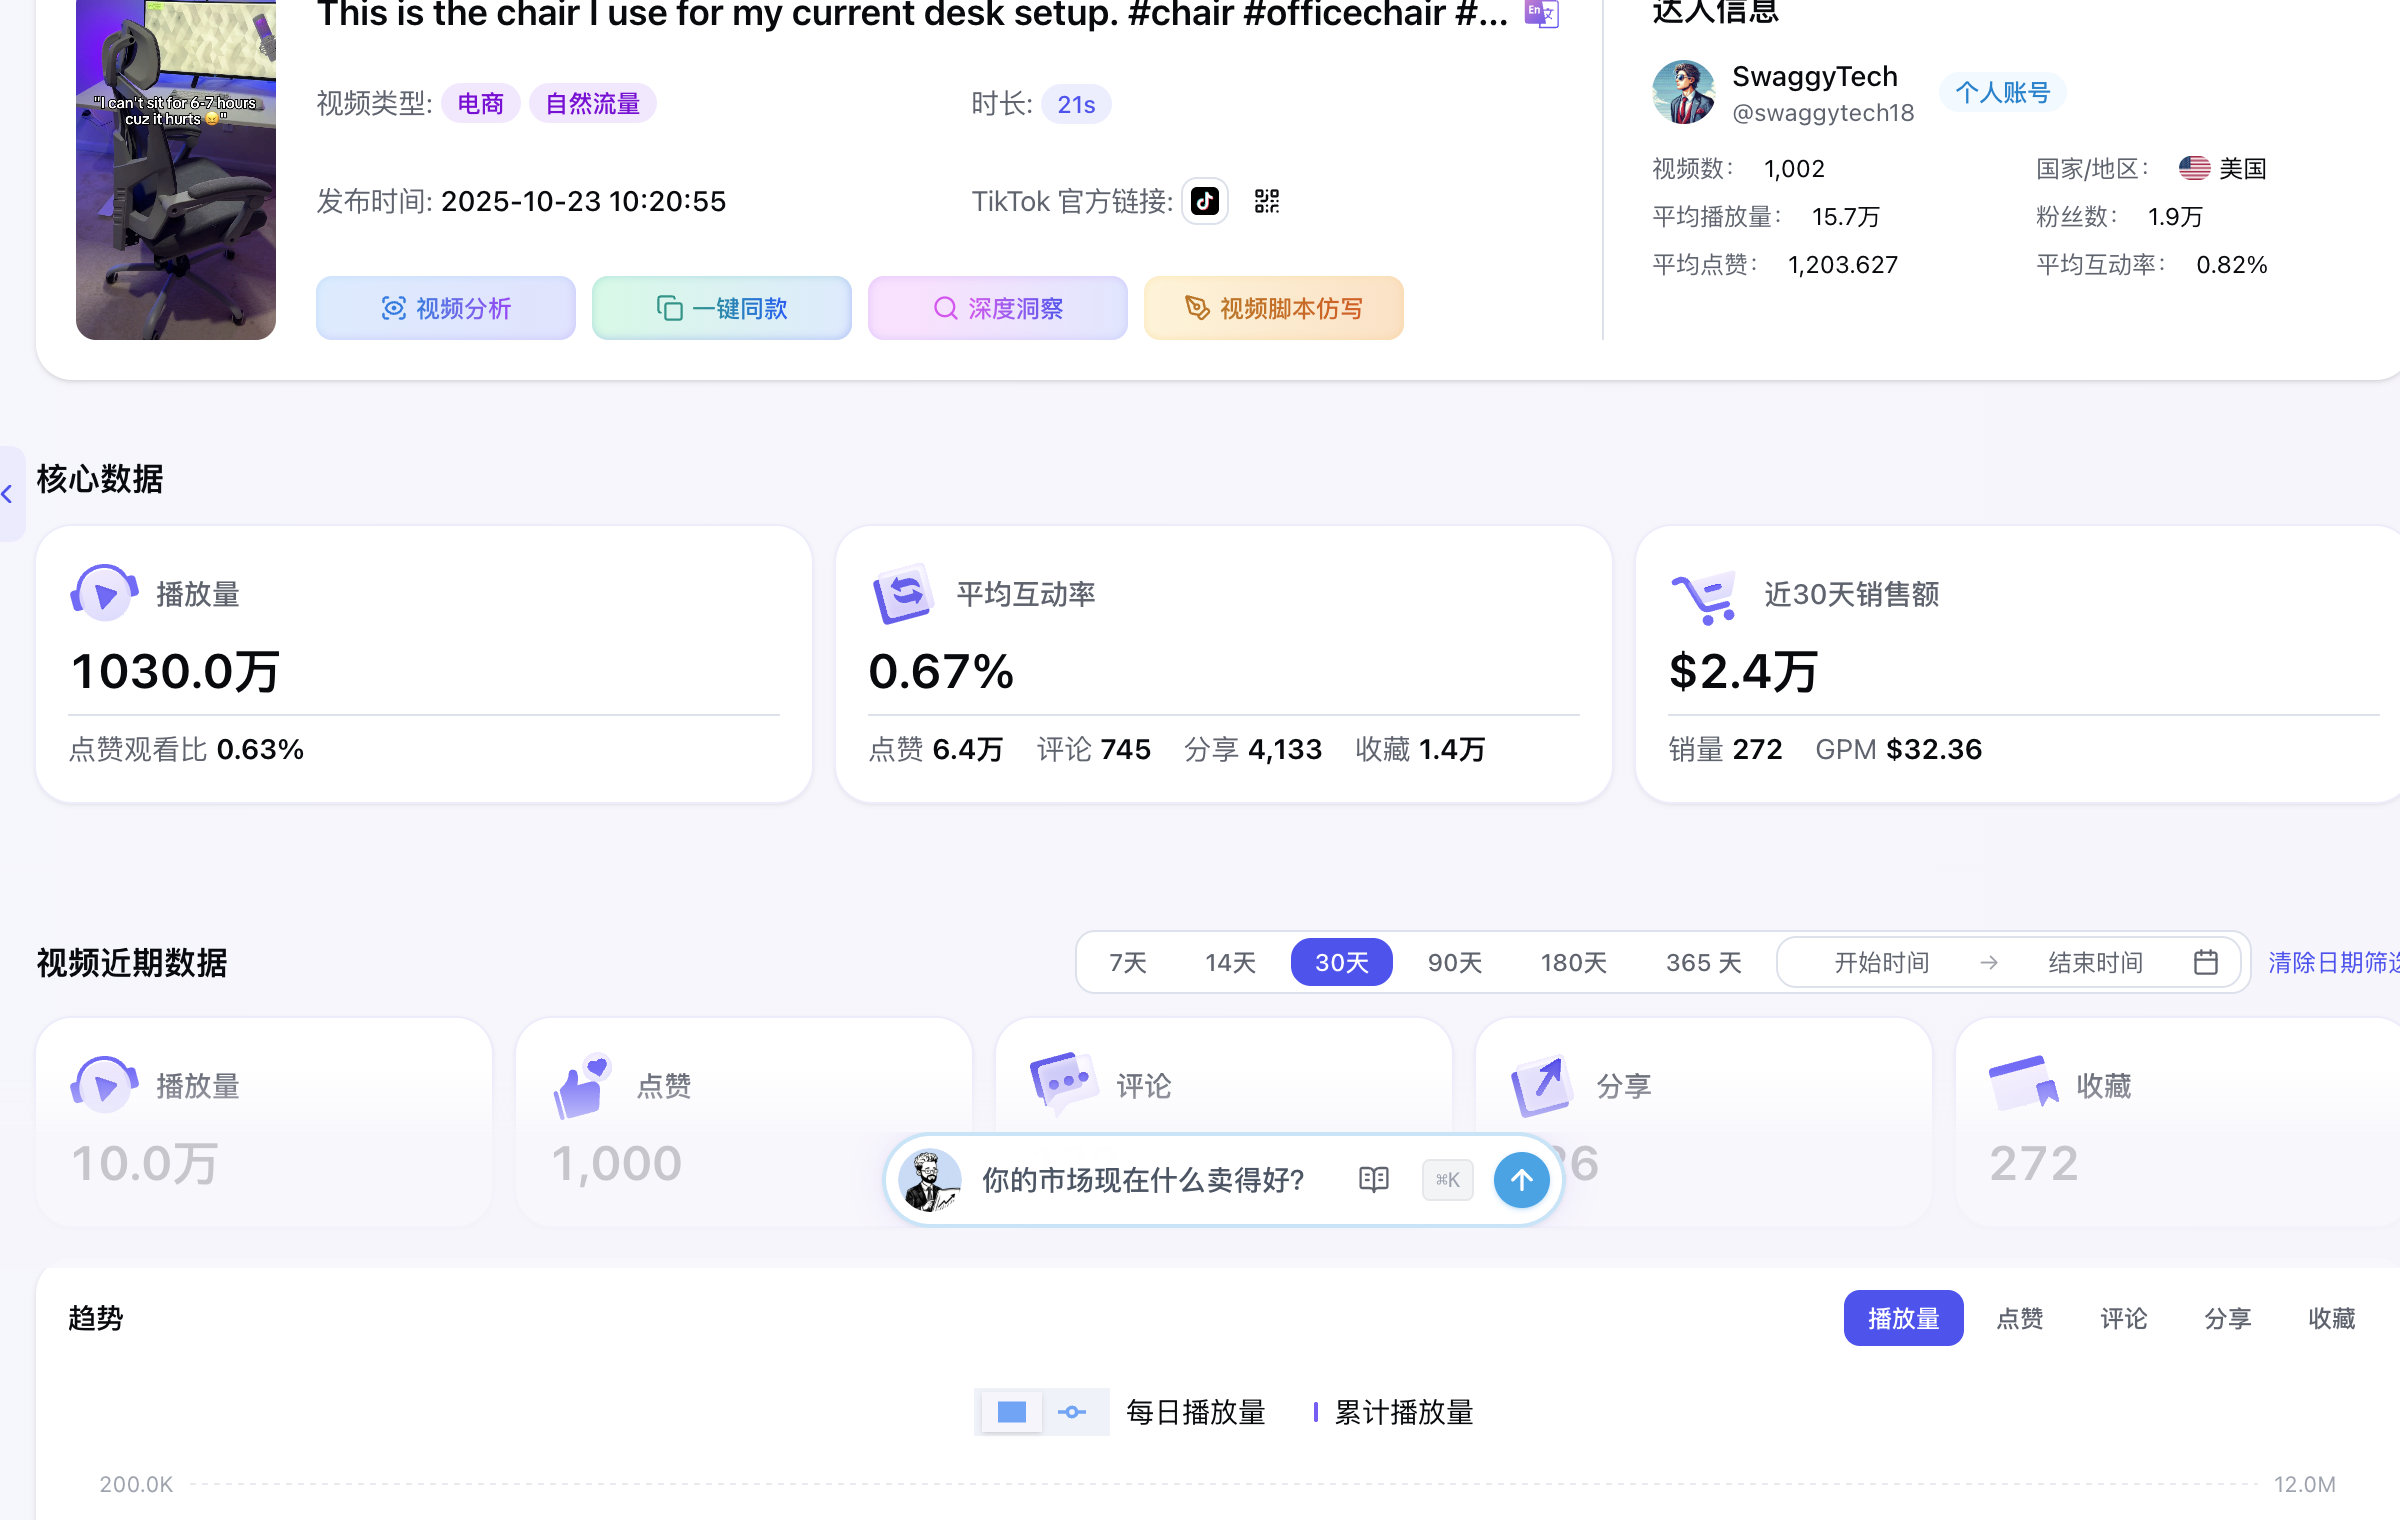Show the QR code for the video
The height and width of the screenshot is (1520, 2400).
point(1267,201)
